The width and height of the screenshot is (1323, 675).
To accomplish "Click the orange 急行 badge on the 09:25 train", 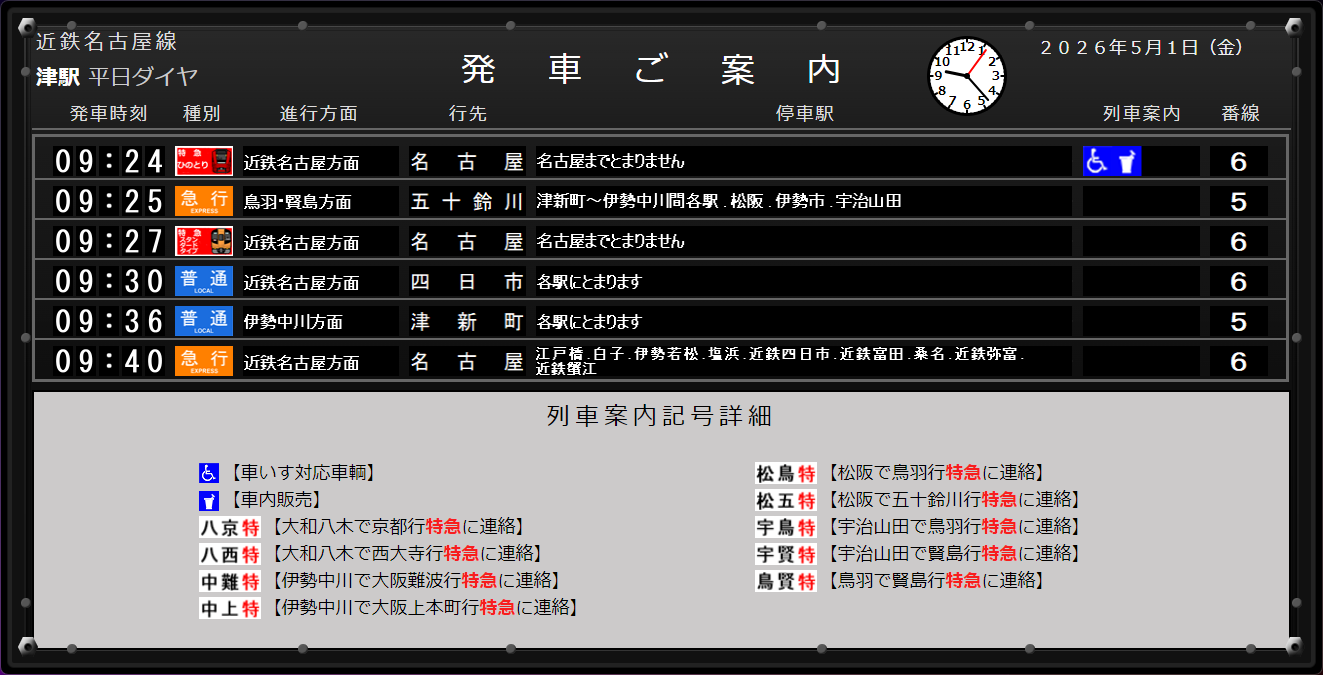I will (204, 201).
